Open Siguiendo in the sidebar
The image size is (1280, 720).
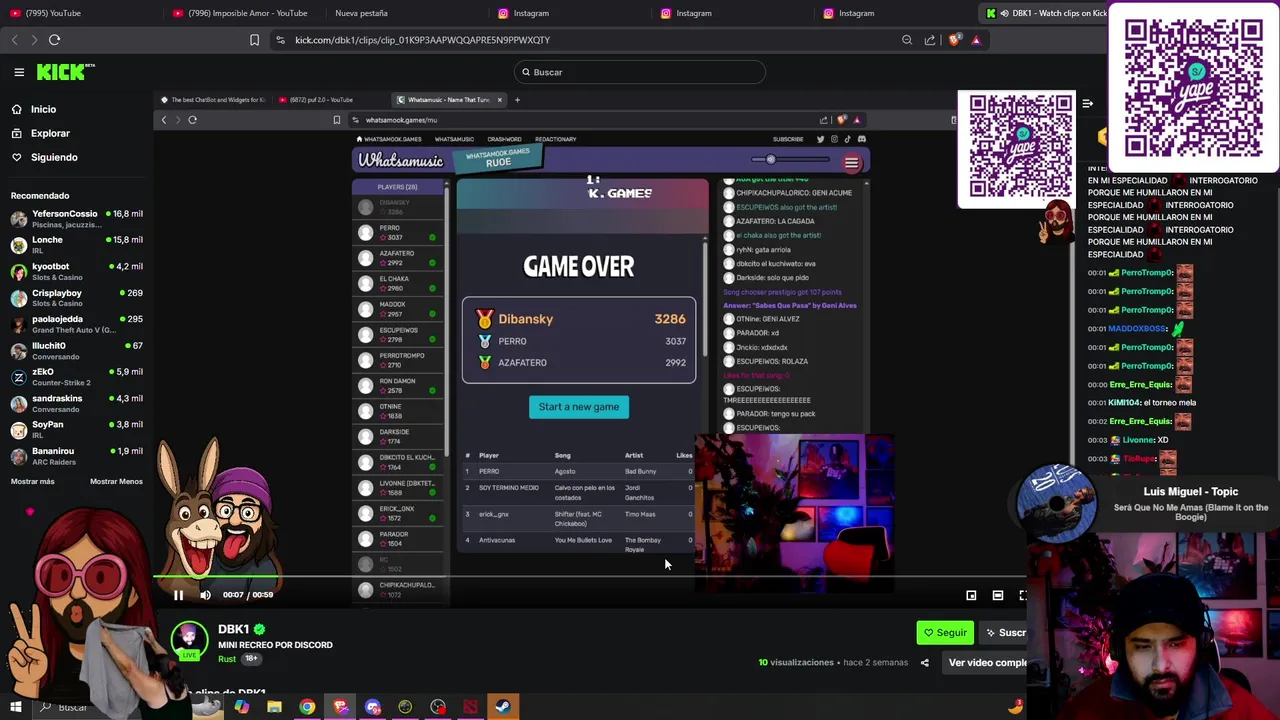point(54,157)
